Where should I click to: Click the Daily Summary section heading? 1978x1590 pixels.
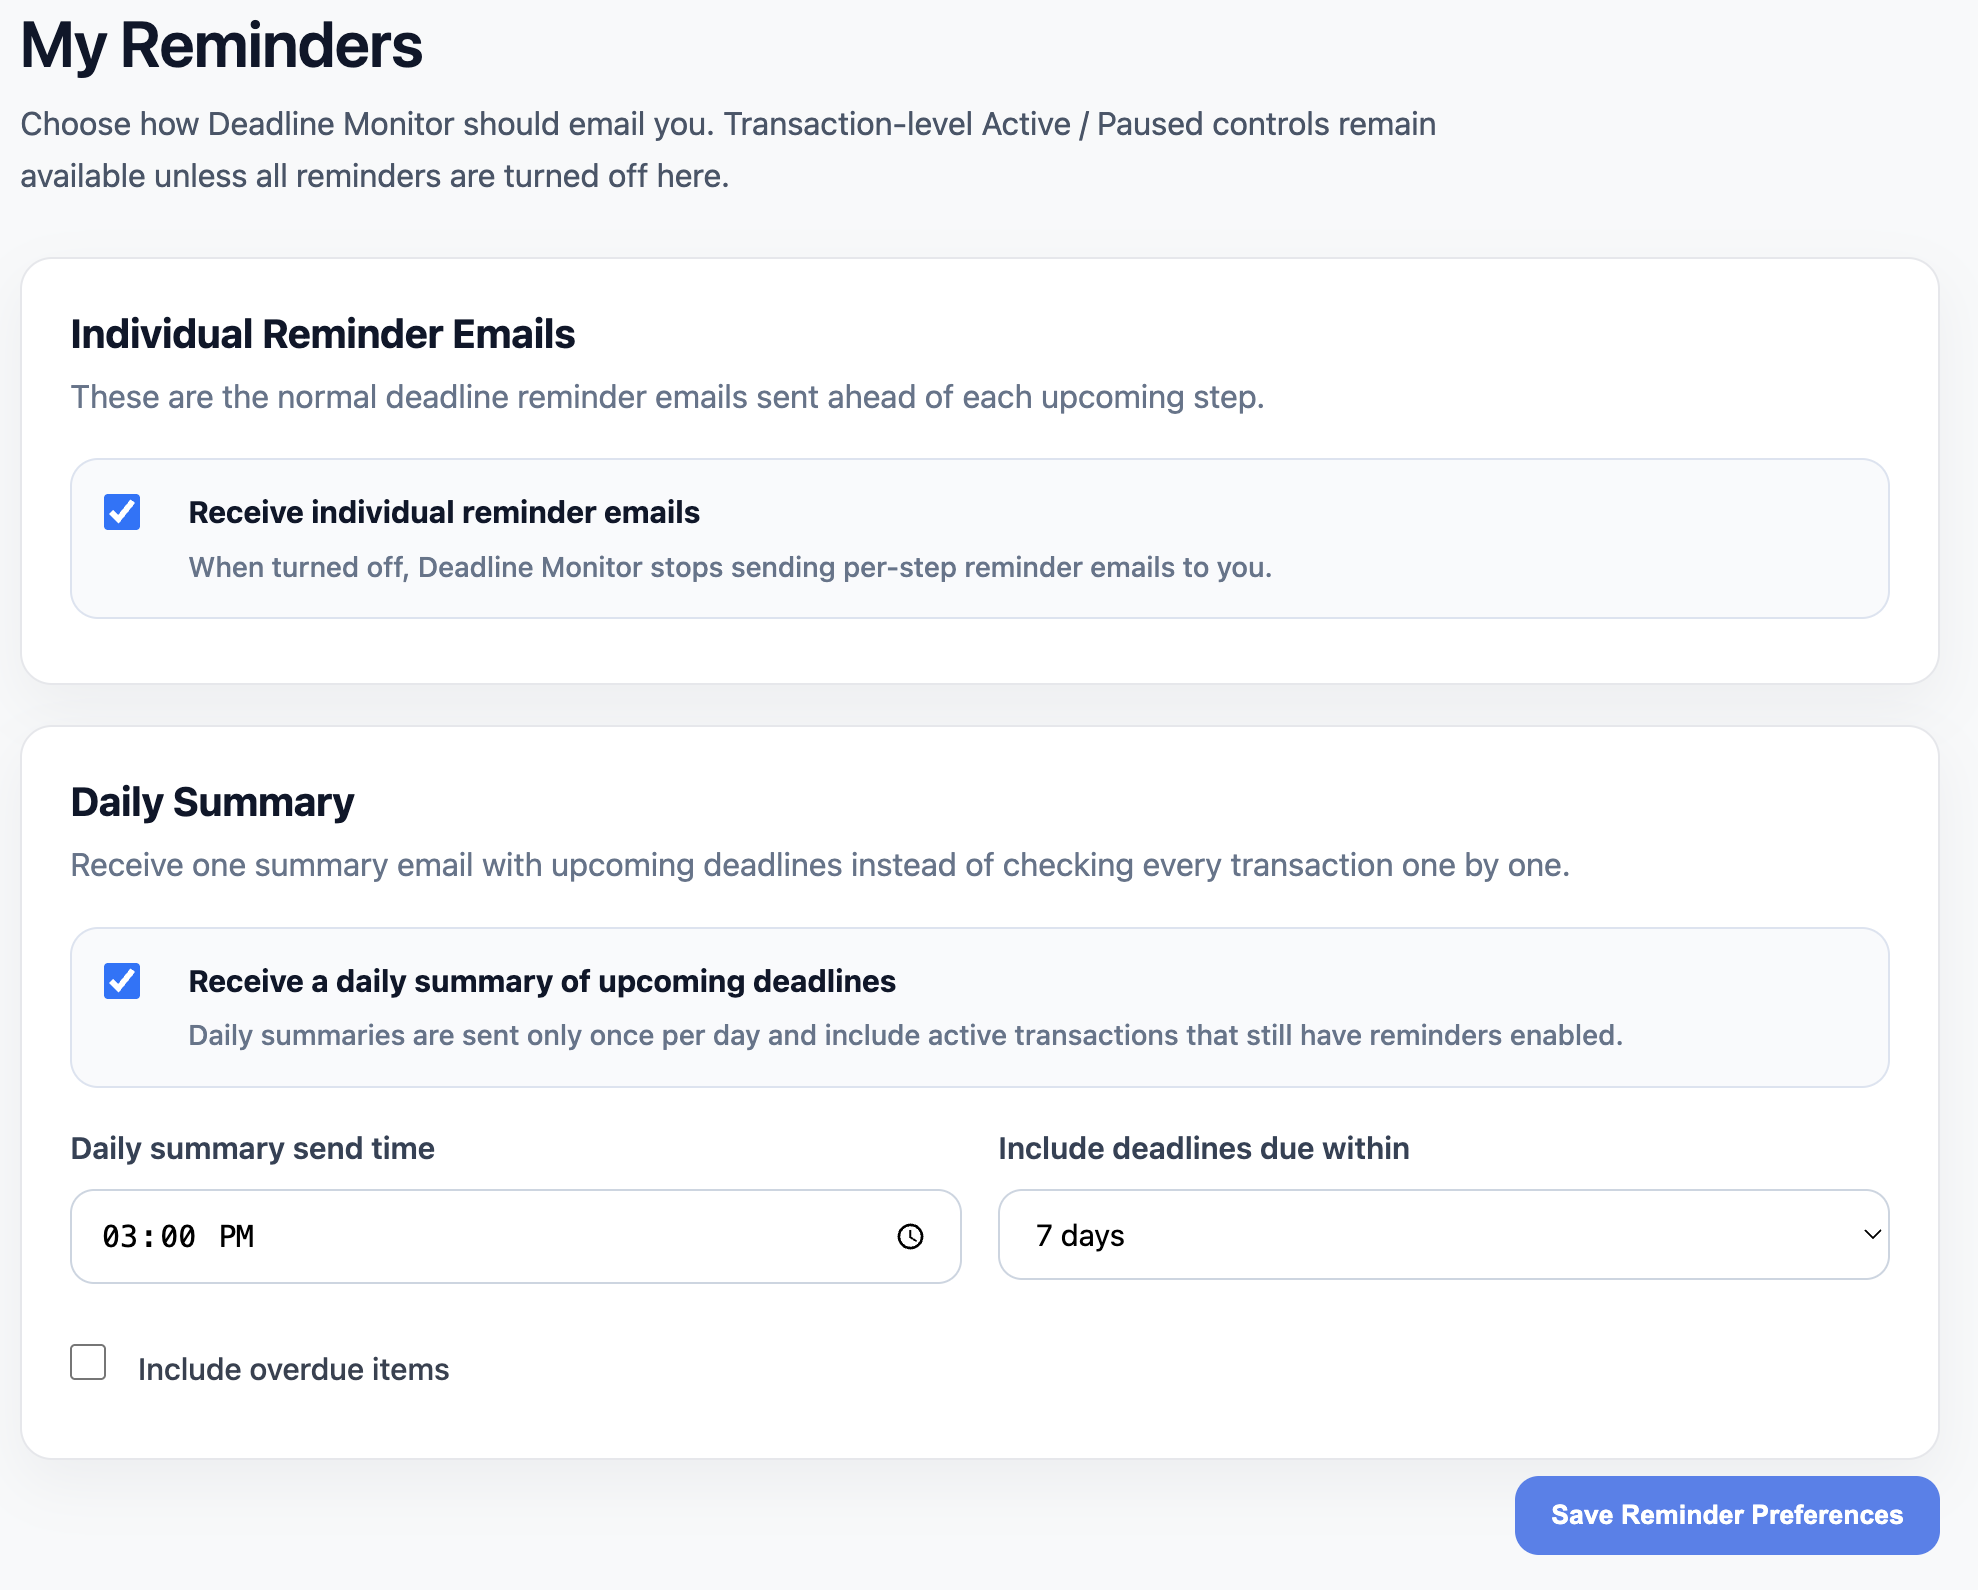pos(212,802)
